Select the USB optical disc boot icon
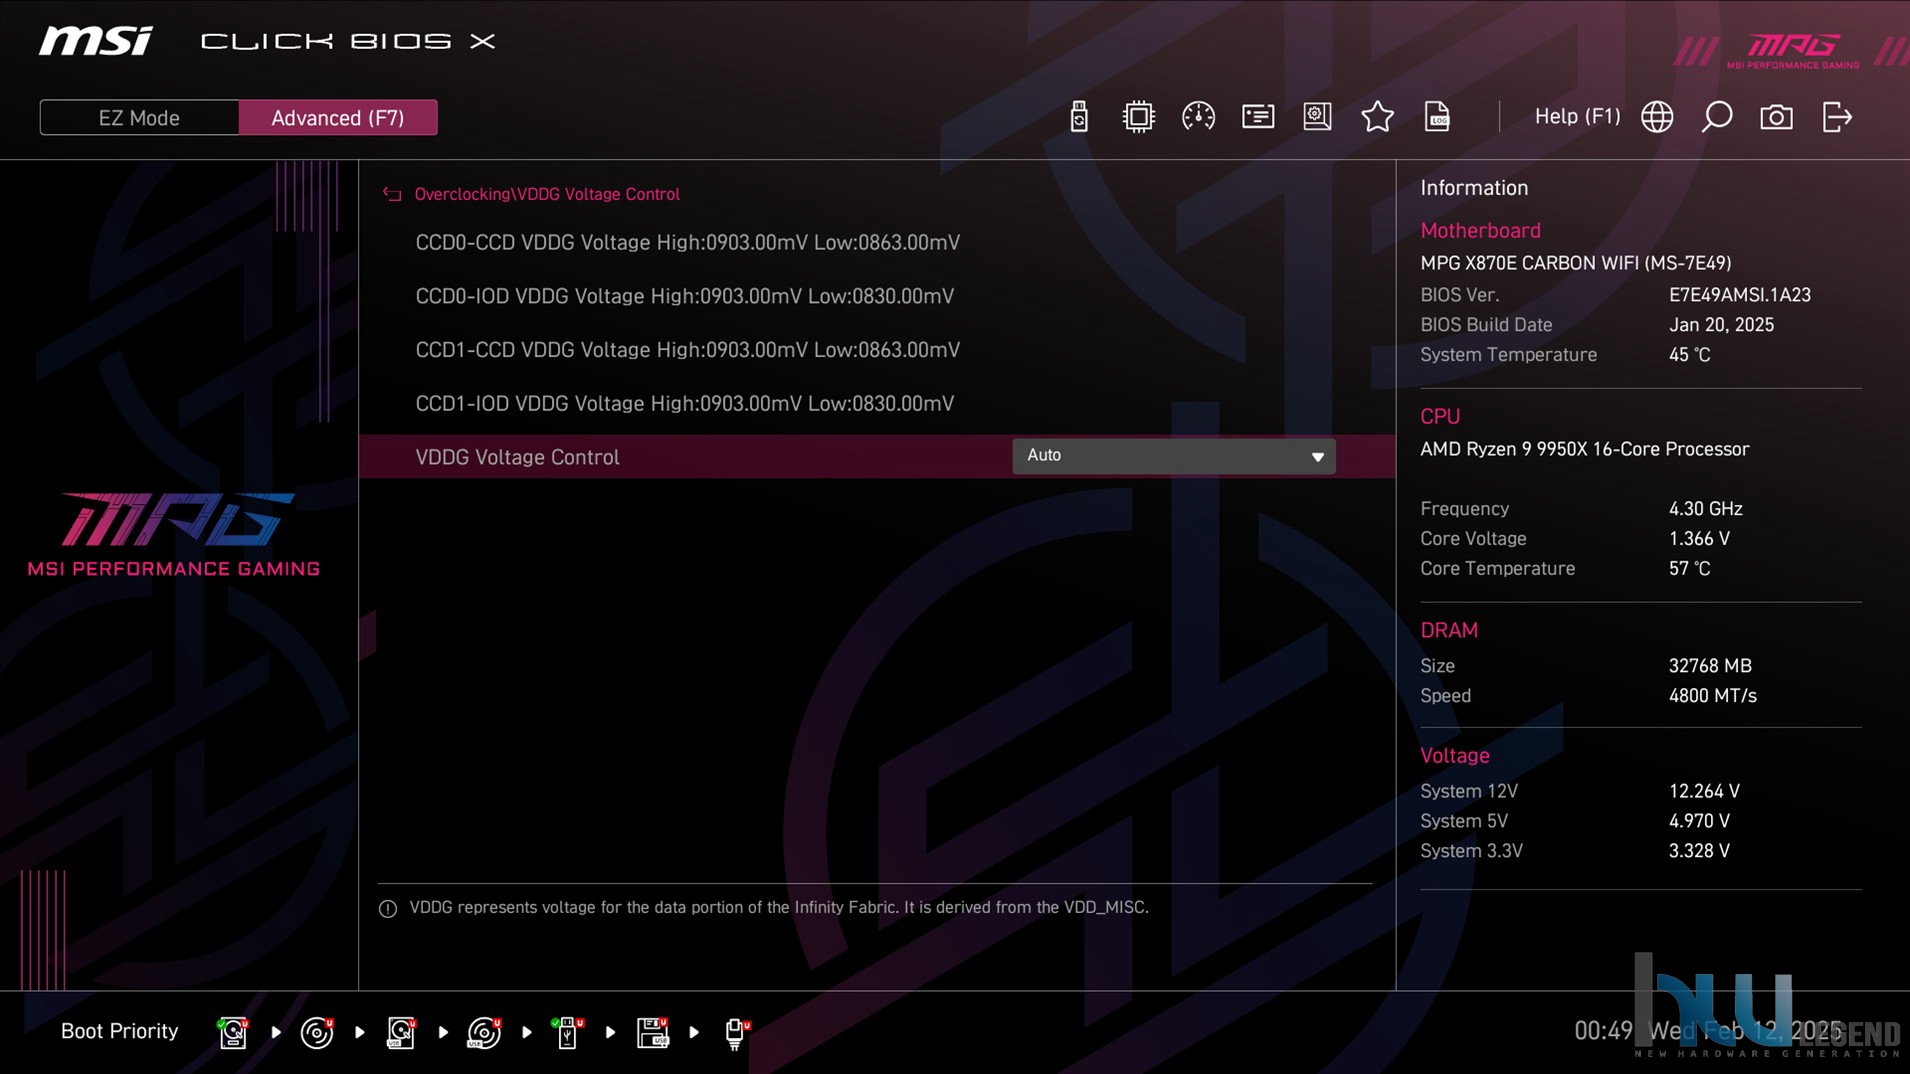 484,1032
